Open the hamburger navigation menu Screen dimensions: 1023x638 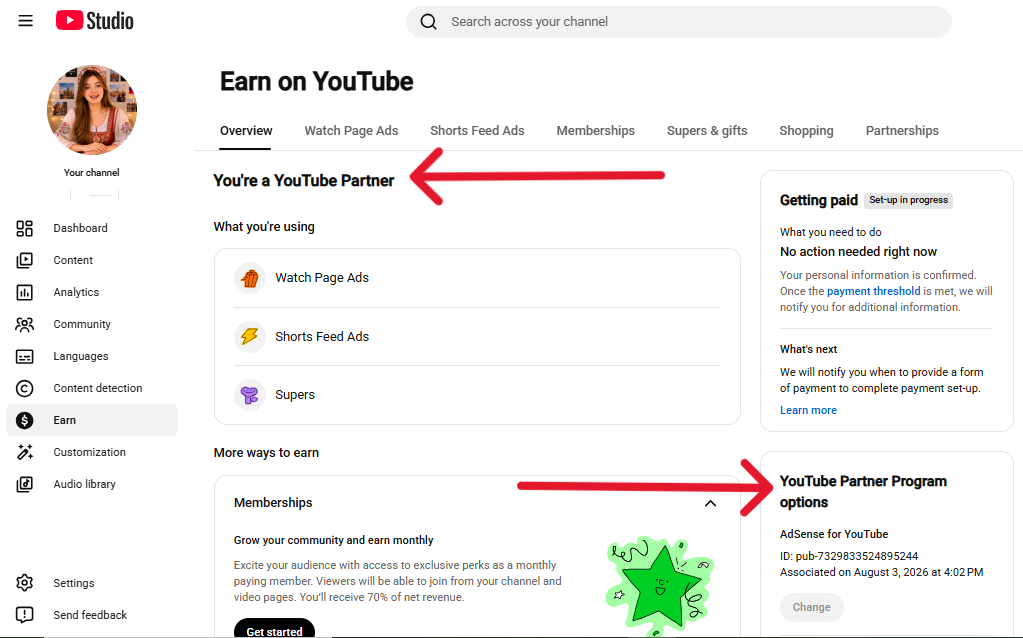coord(25,21)
